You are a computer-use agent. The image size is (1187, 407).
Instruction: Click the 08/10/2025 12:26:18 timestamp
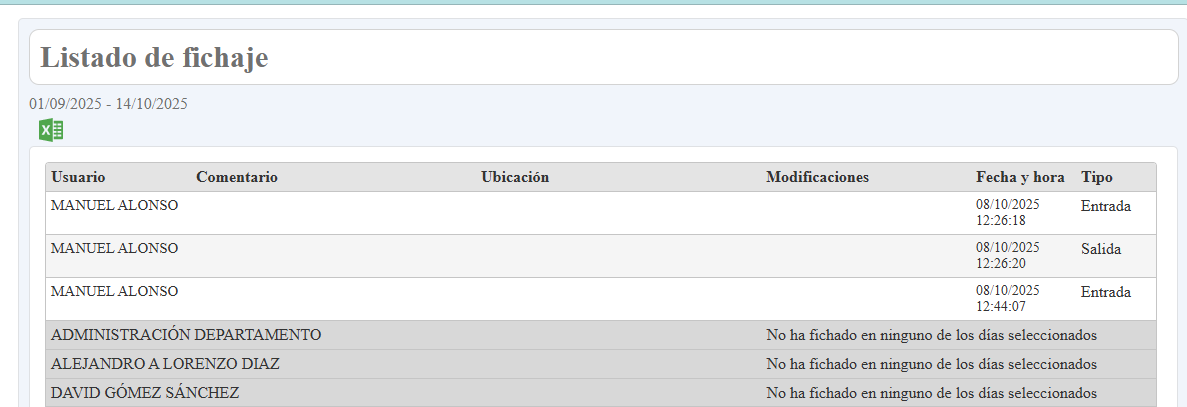(x=1008, y=212)
